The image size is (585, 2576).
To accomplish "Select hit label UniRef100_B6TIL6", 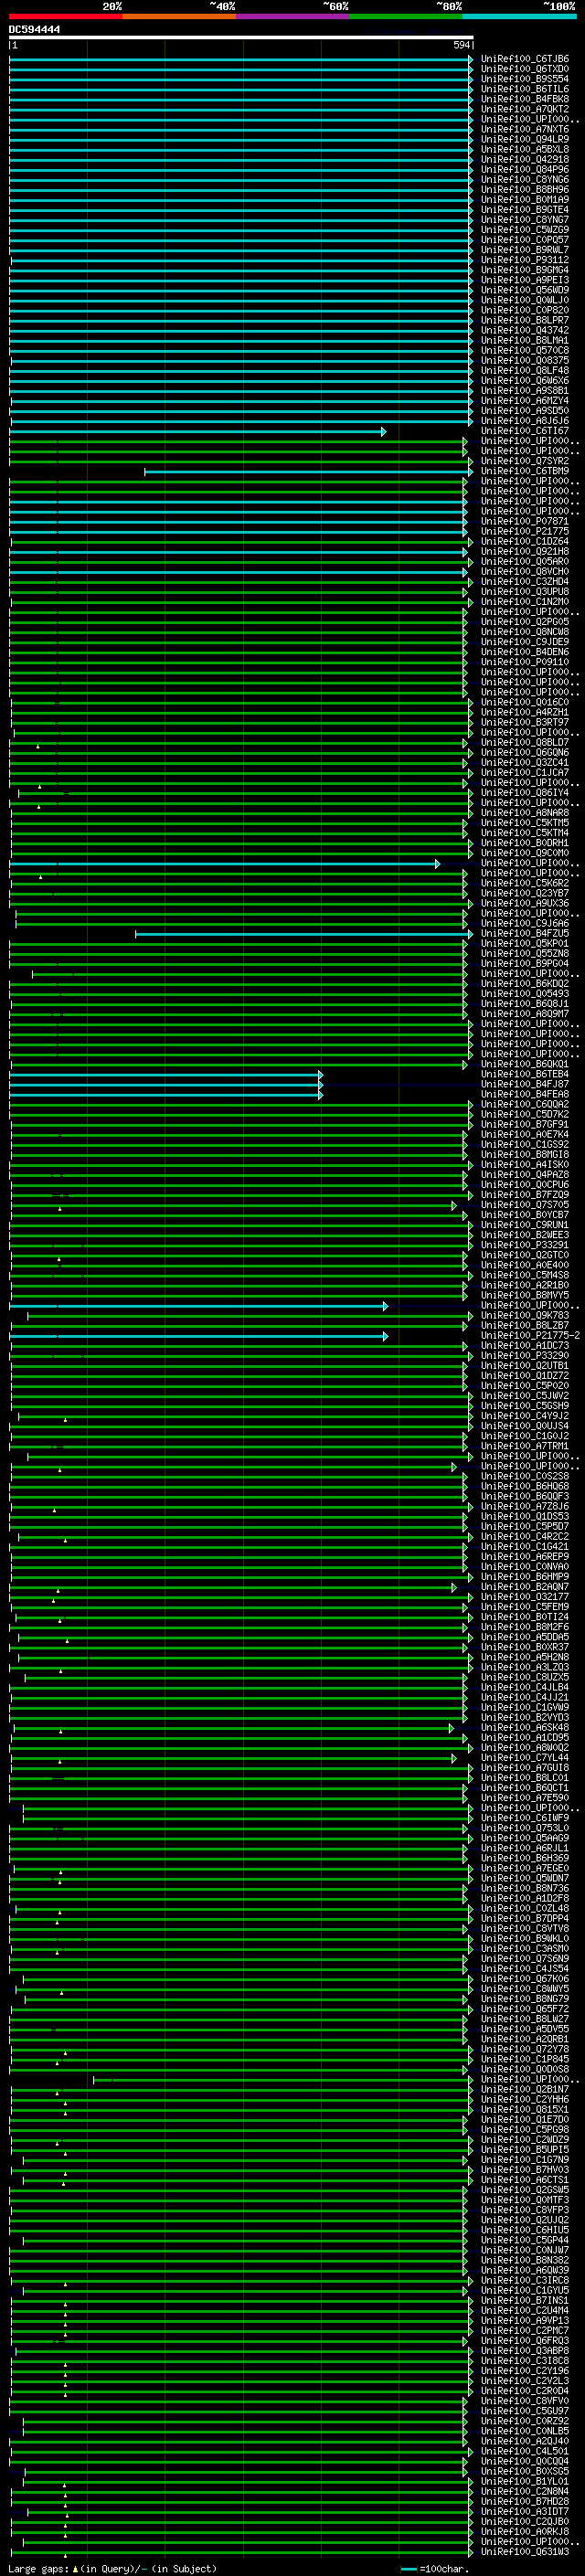I will [525, 90].
